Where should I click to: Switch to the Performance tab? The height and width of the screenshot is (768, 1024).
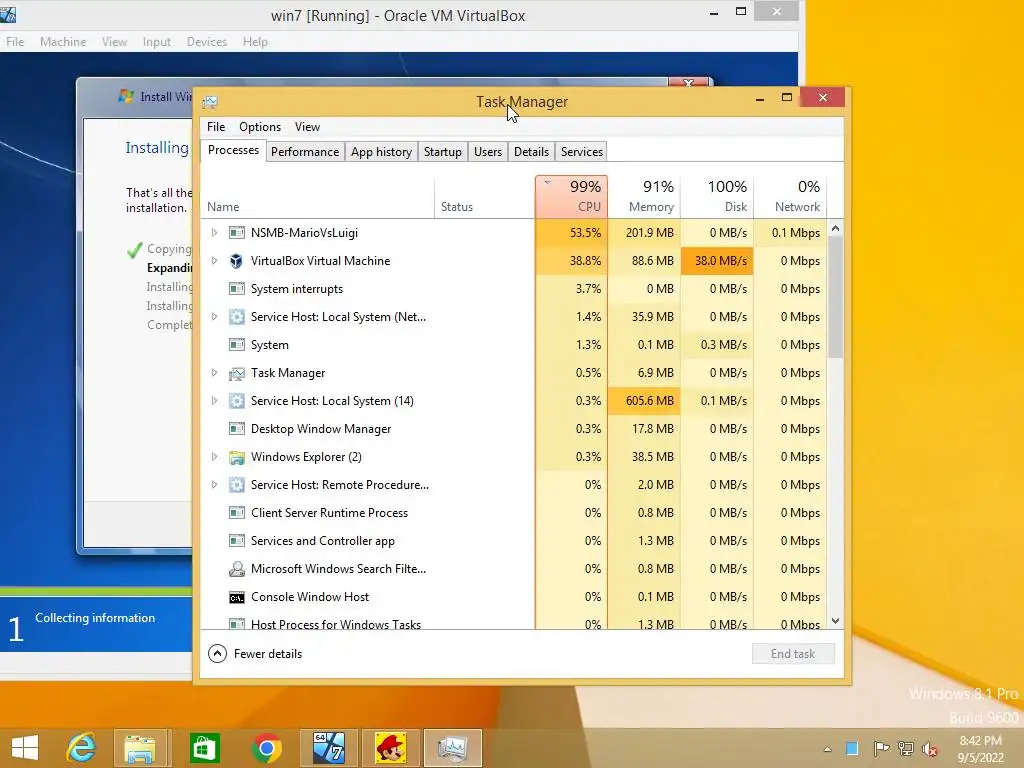coord(305,152)
